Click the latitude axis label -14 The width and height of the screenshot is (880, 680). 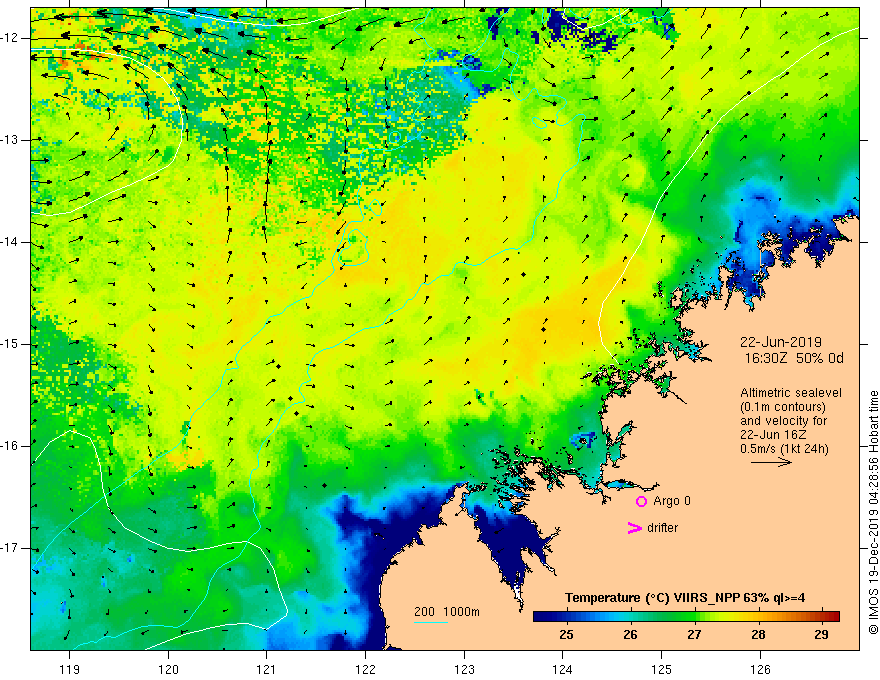coord(10,242)
